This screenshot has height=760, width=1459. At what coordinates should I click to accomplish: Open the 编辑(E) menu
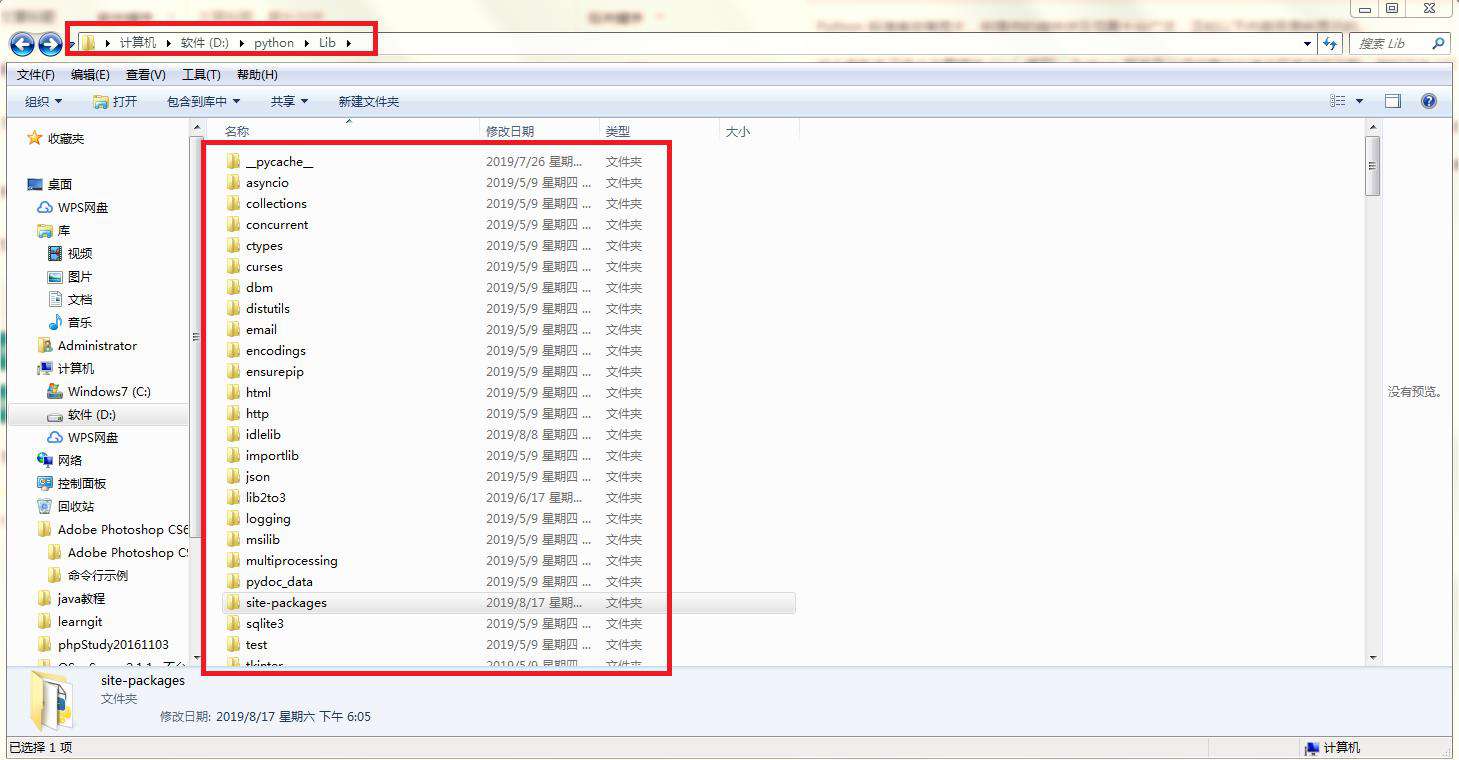click(x=90, y=75)
